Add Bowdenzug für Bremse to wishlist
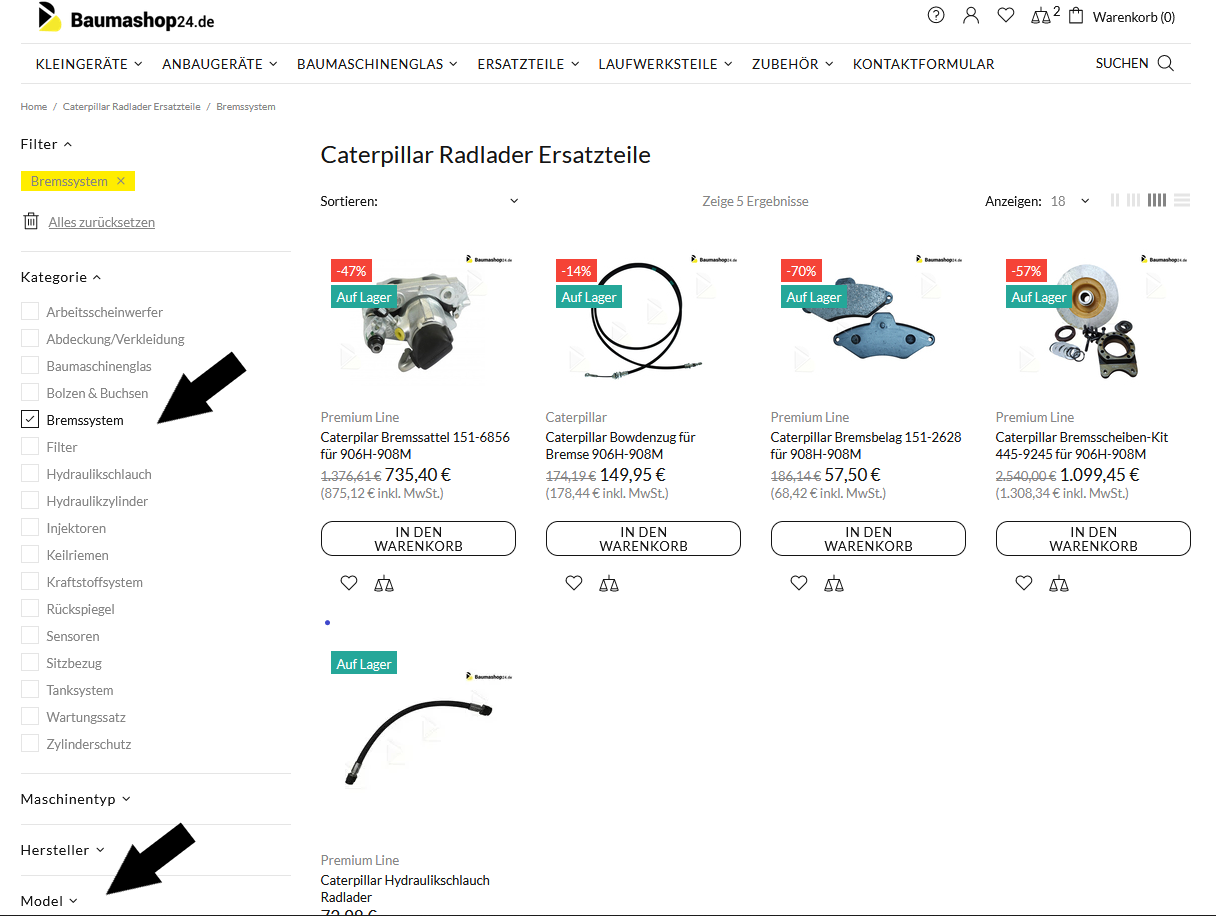 click(573, 583)
